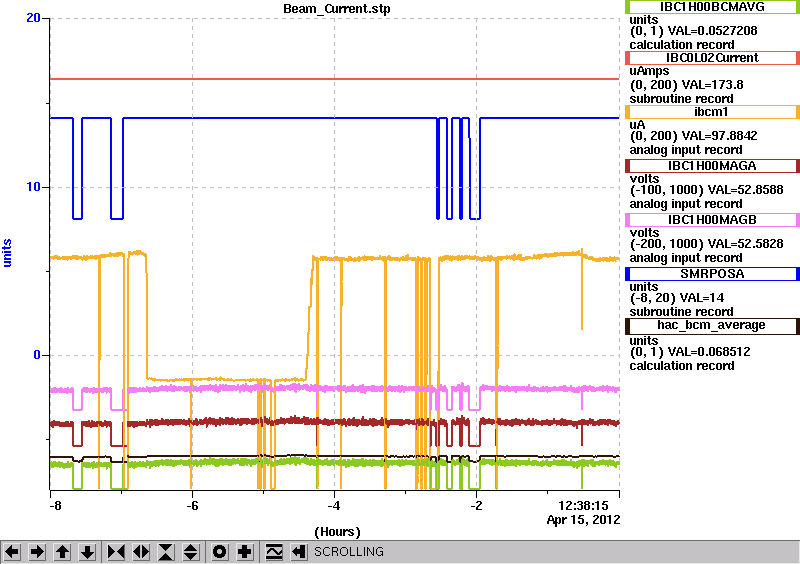
Task: Click the VAL=0.068512 readout for hac_bcm_average
Action: pyautogui.click(x=709, y=352)
